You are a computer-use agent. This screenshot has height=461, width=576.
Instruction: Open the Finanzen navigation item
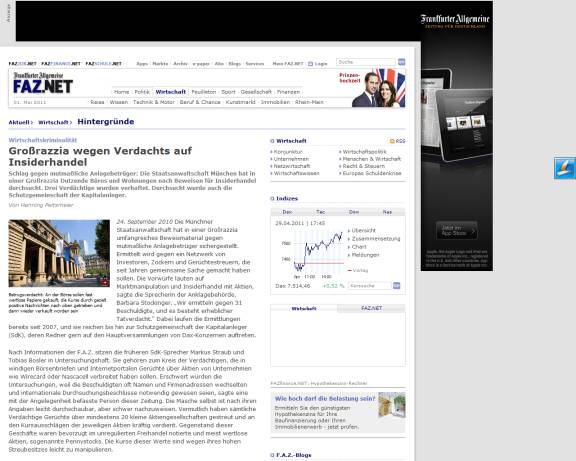(288, 92)
